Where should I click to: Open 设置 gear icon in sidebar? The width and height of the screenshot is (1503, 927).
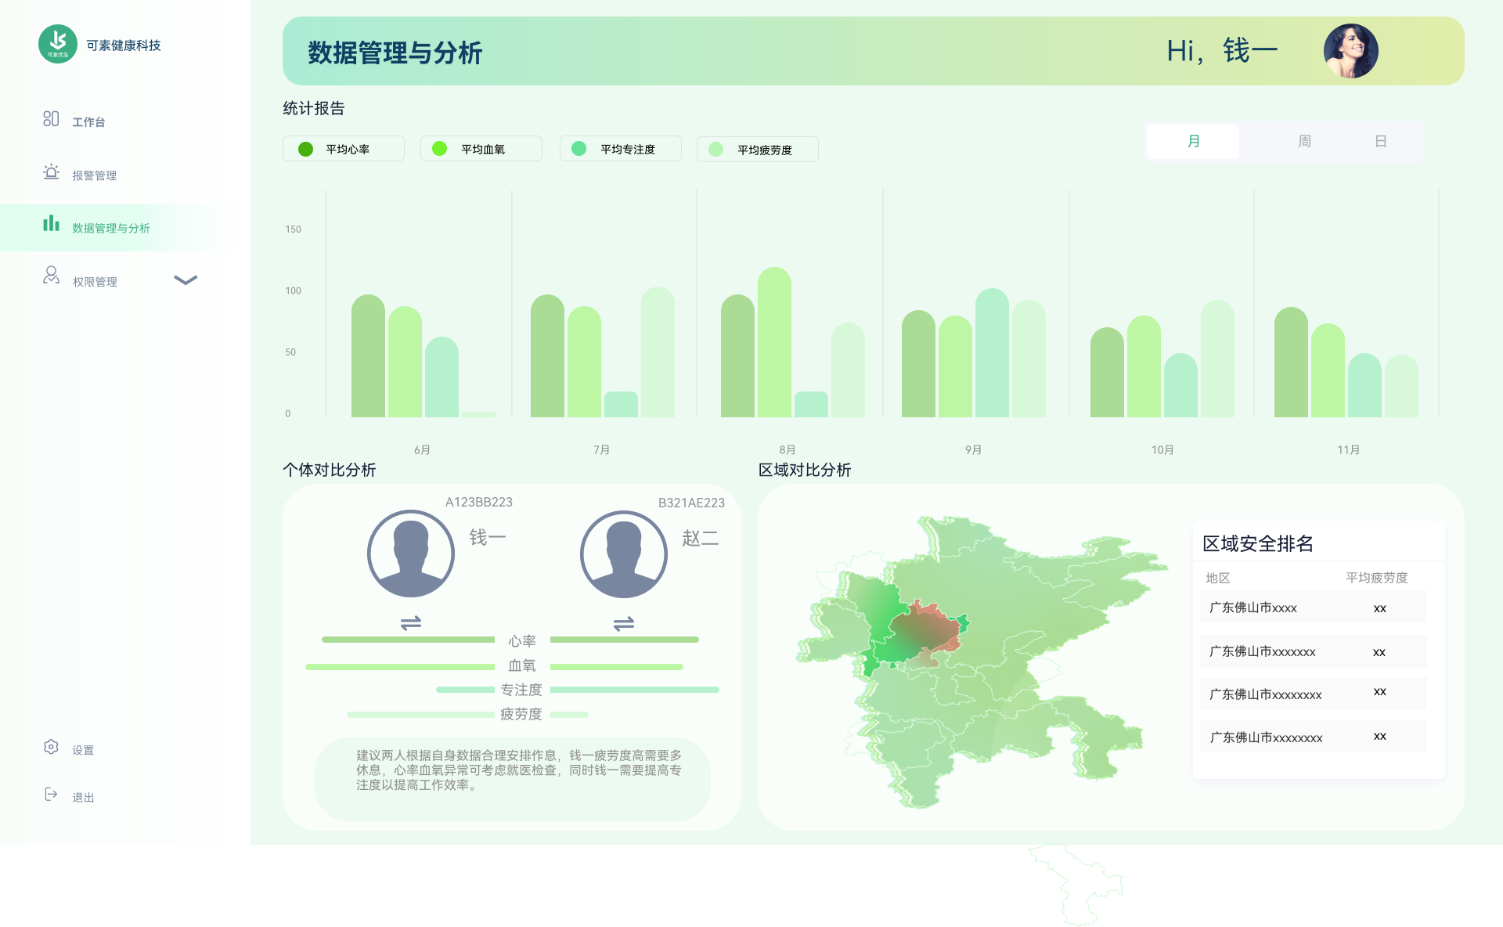51,747
